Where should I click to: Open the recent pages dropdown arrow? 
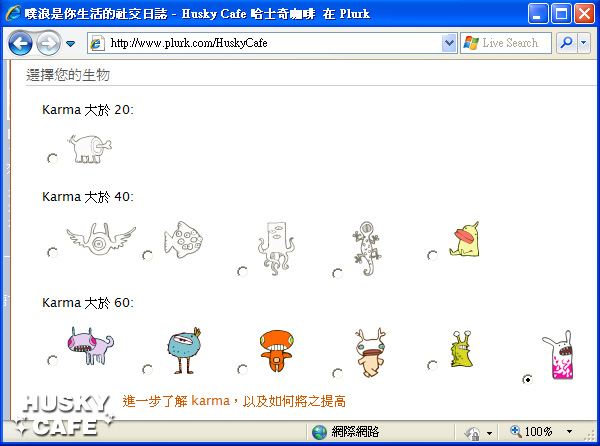70,44
